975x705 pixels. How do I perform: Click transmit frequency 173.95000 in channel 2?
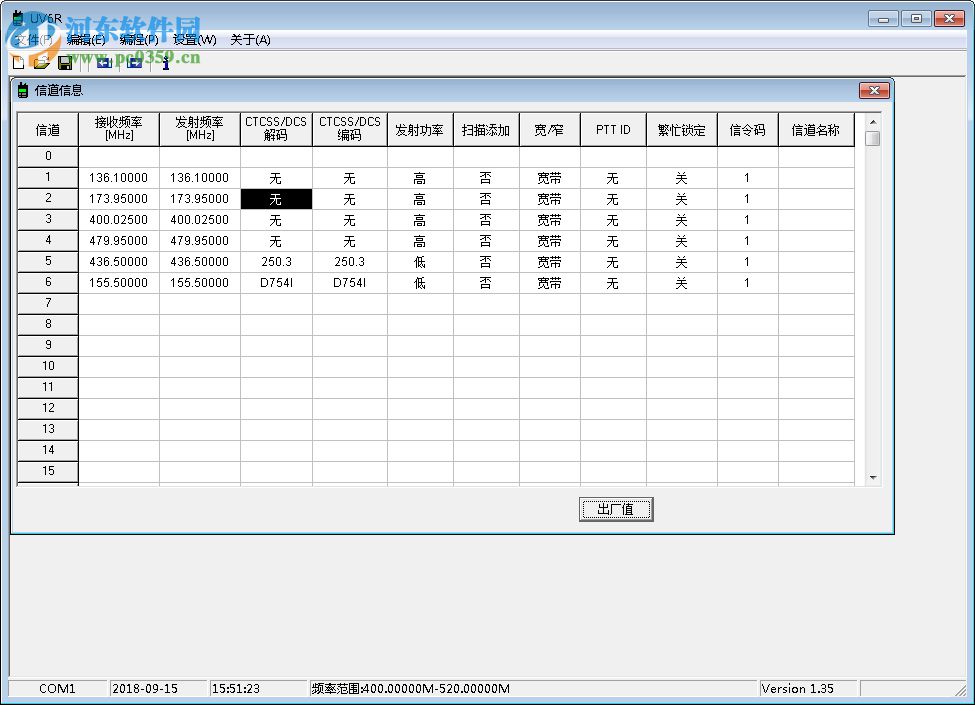[x=200, y=200]
